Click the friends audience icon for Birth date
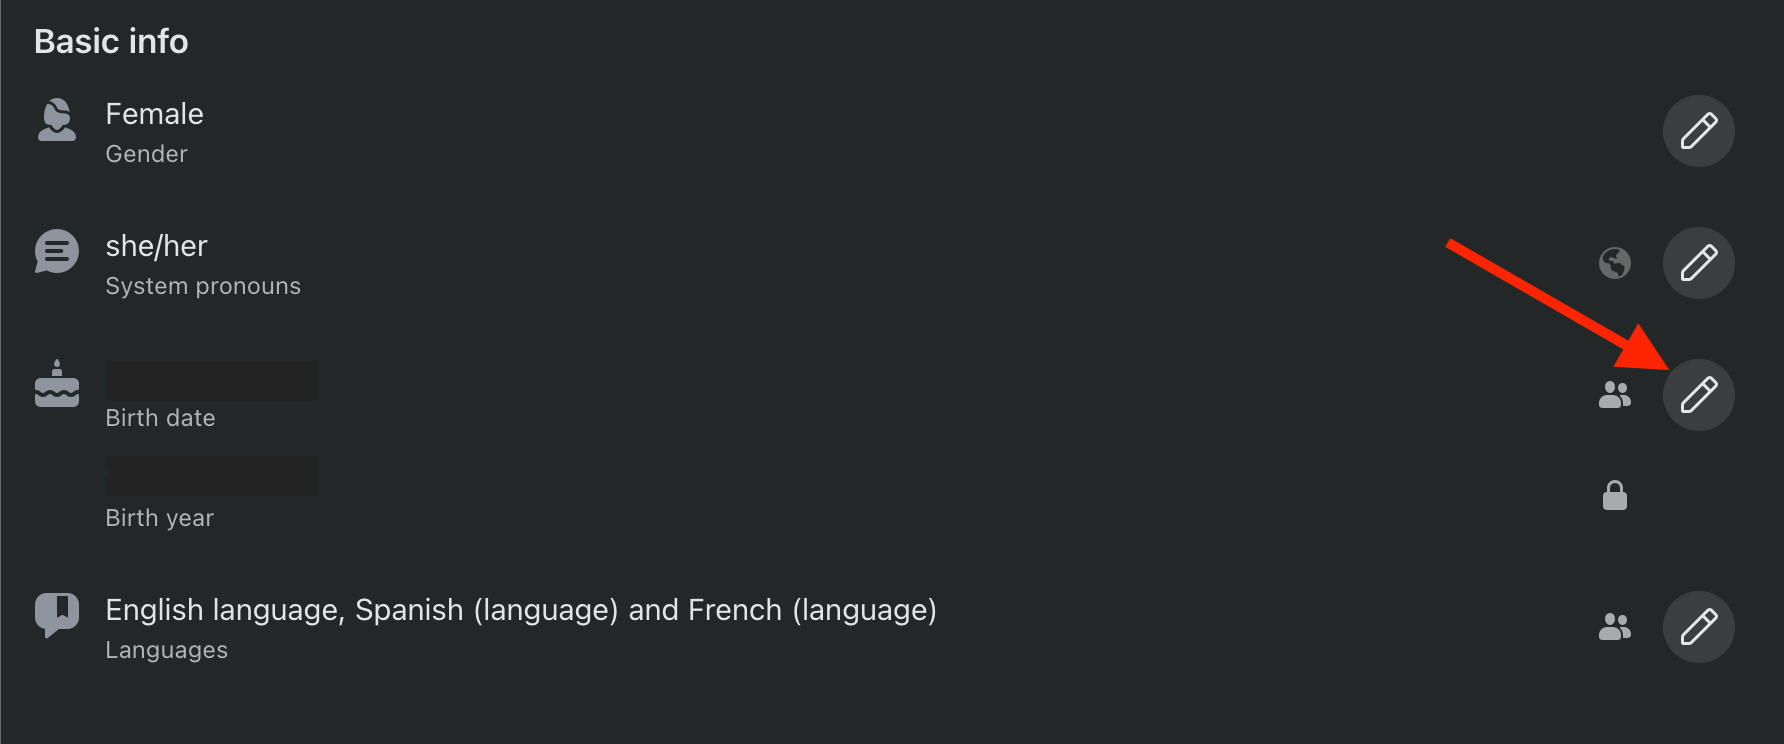The width and height of the screenshot is (1784, 744). (x=1614, y=395)
